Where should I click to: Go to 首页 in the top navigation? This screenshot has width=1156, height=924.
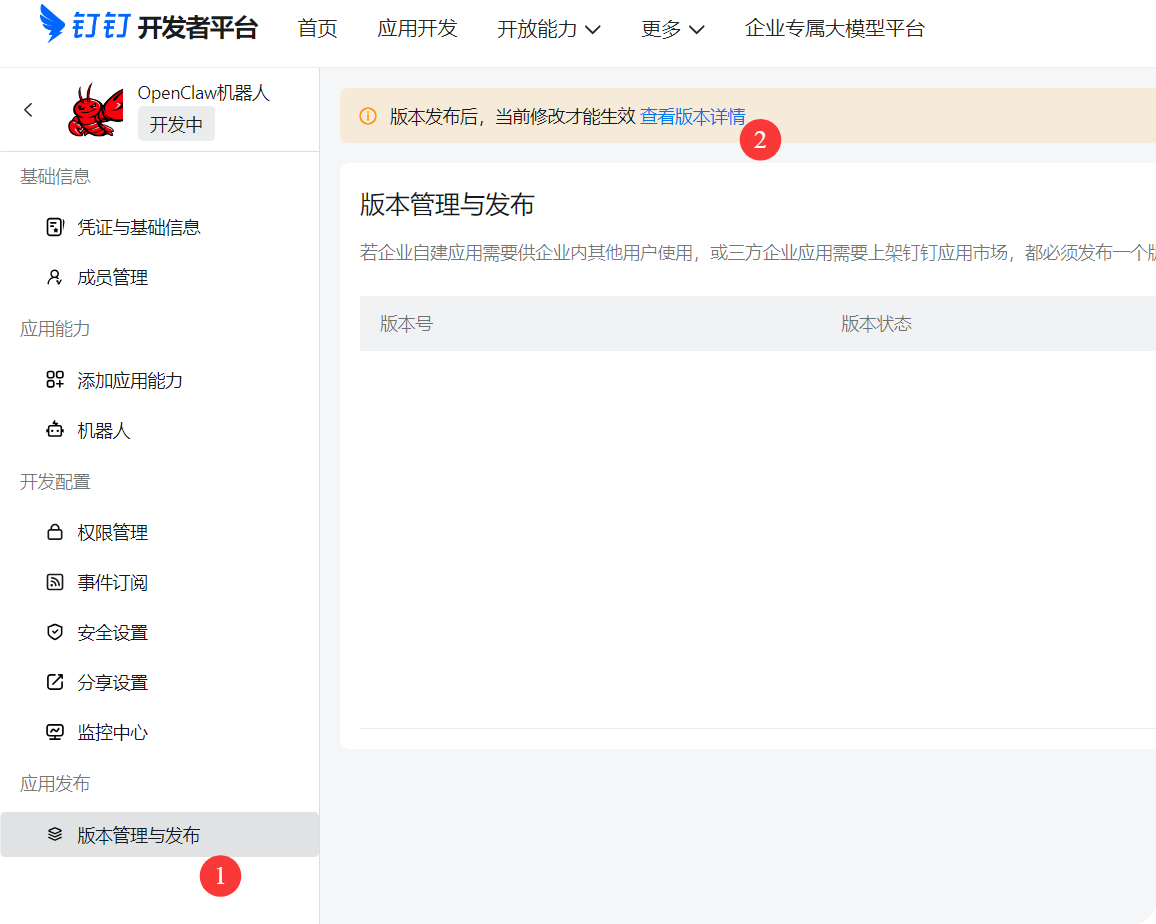coord(317,29)
